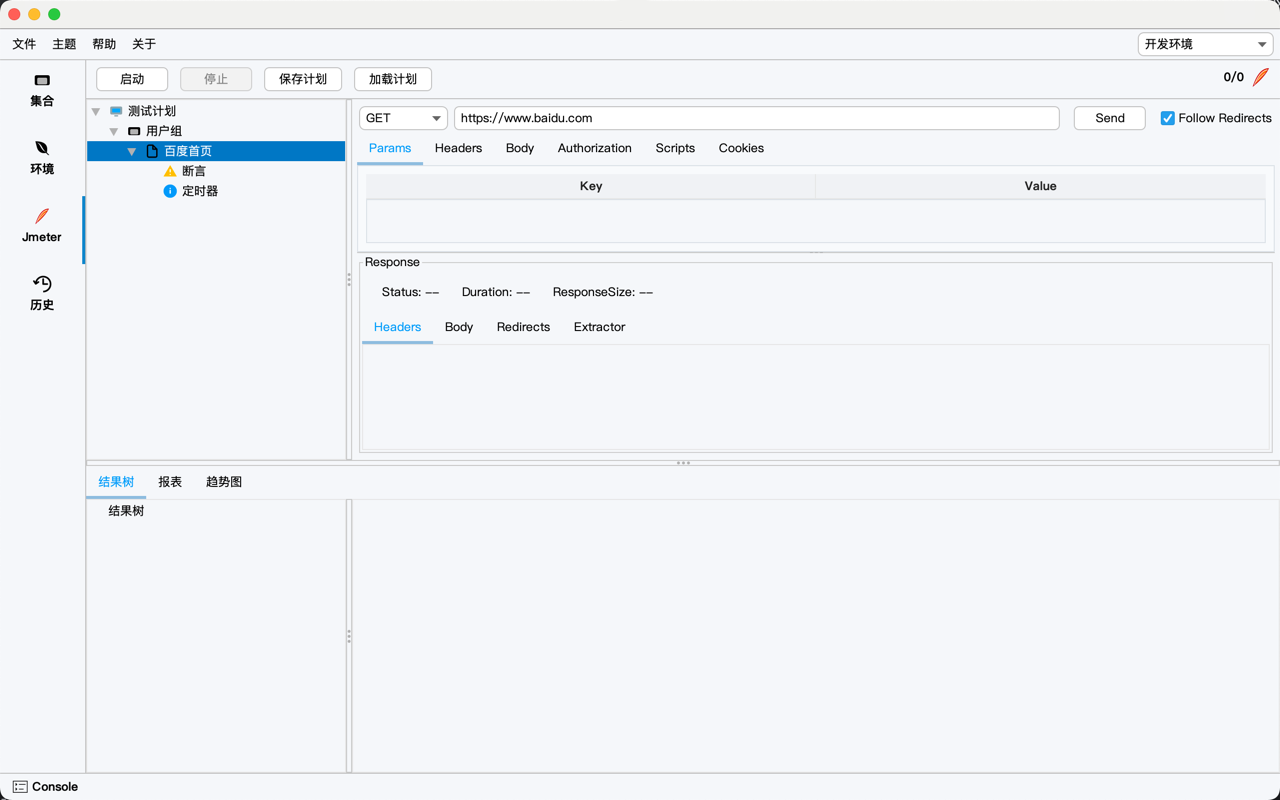Open the Console icon in status bar
Image resolution: width=1280 pixels, height=800 pixels.
click(20, 787)
